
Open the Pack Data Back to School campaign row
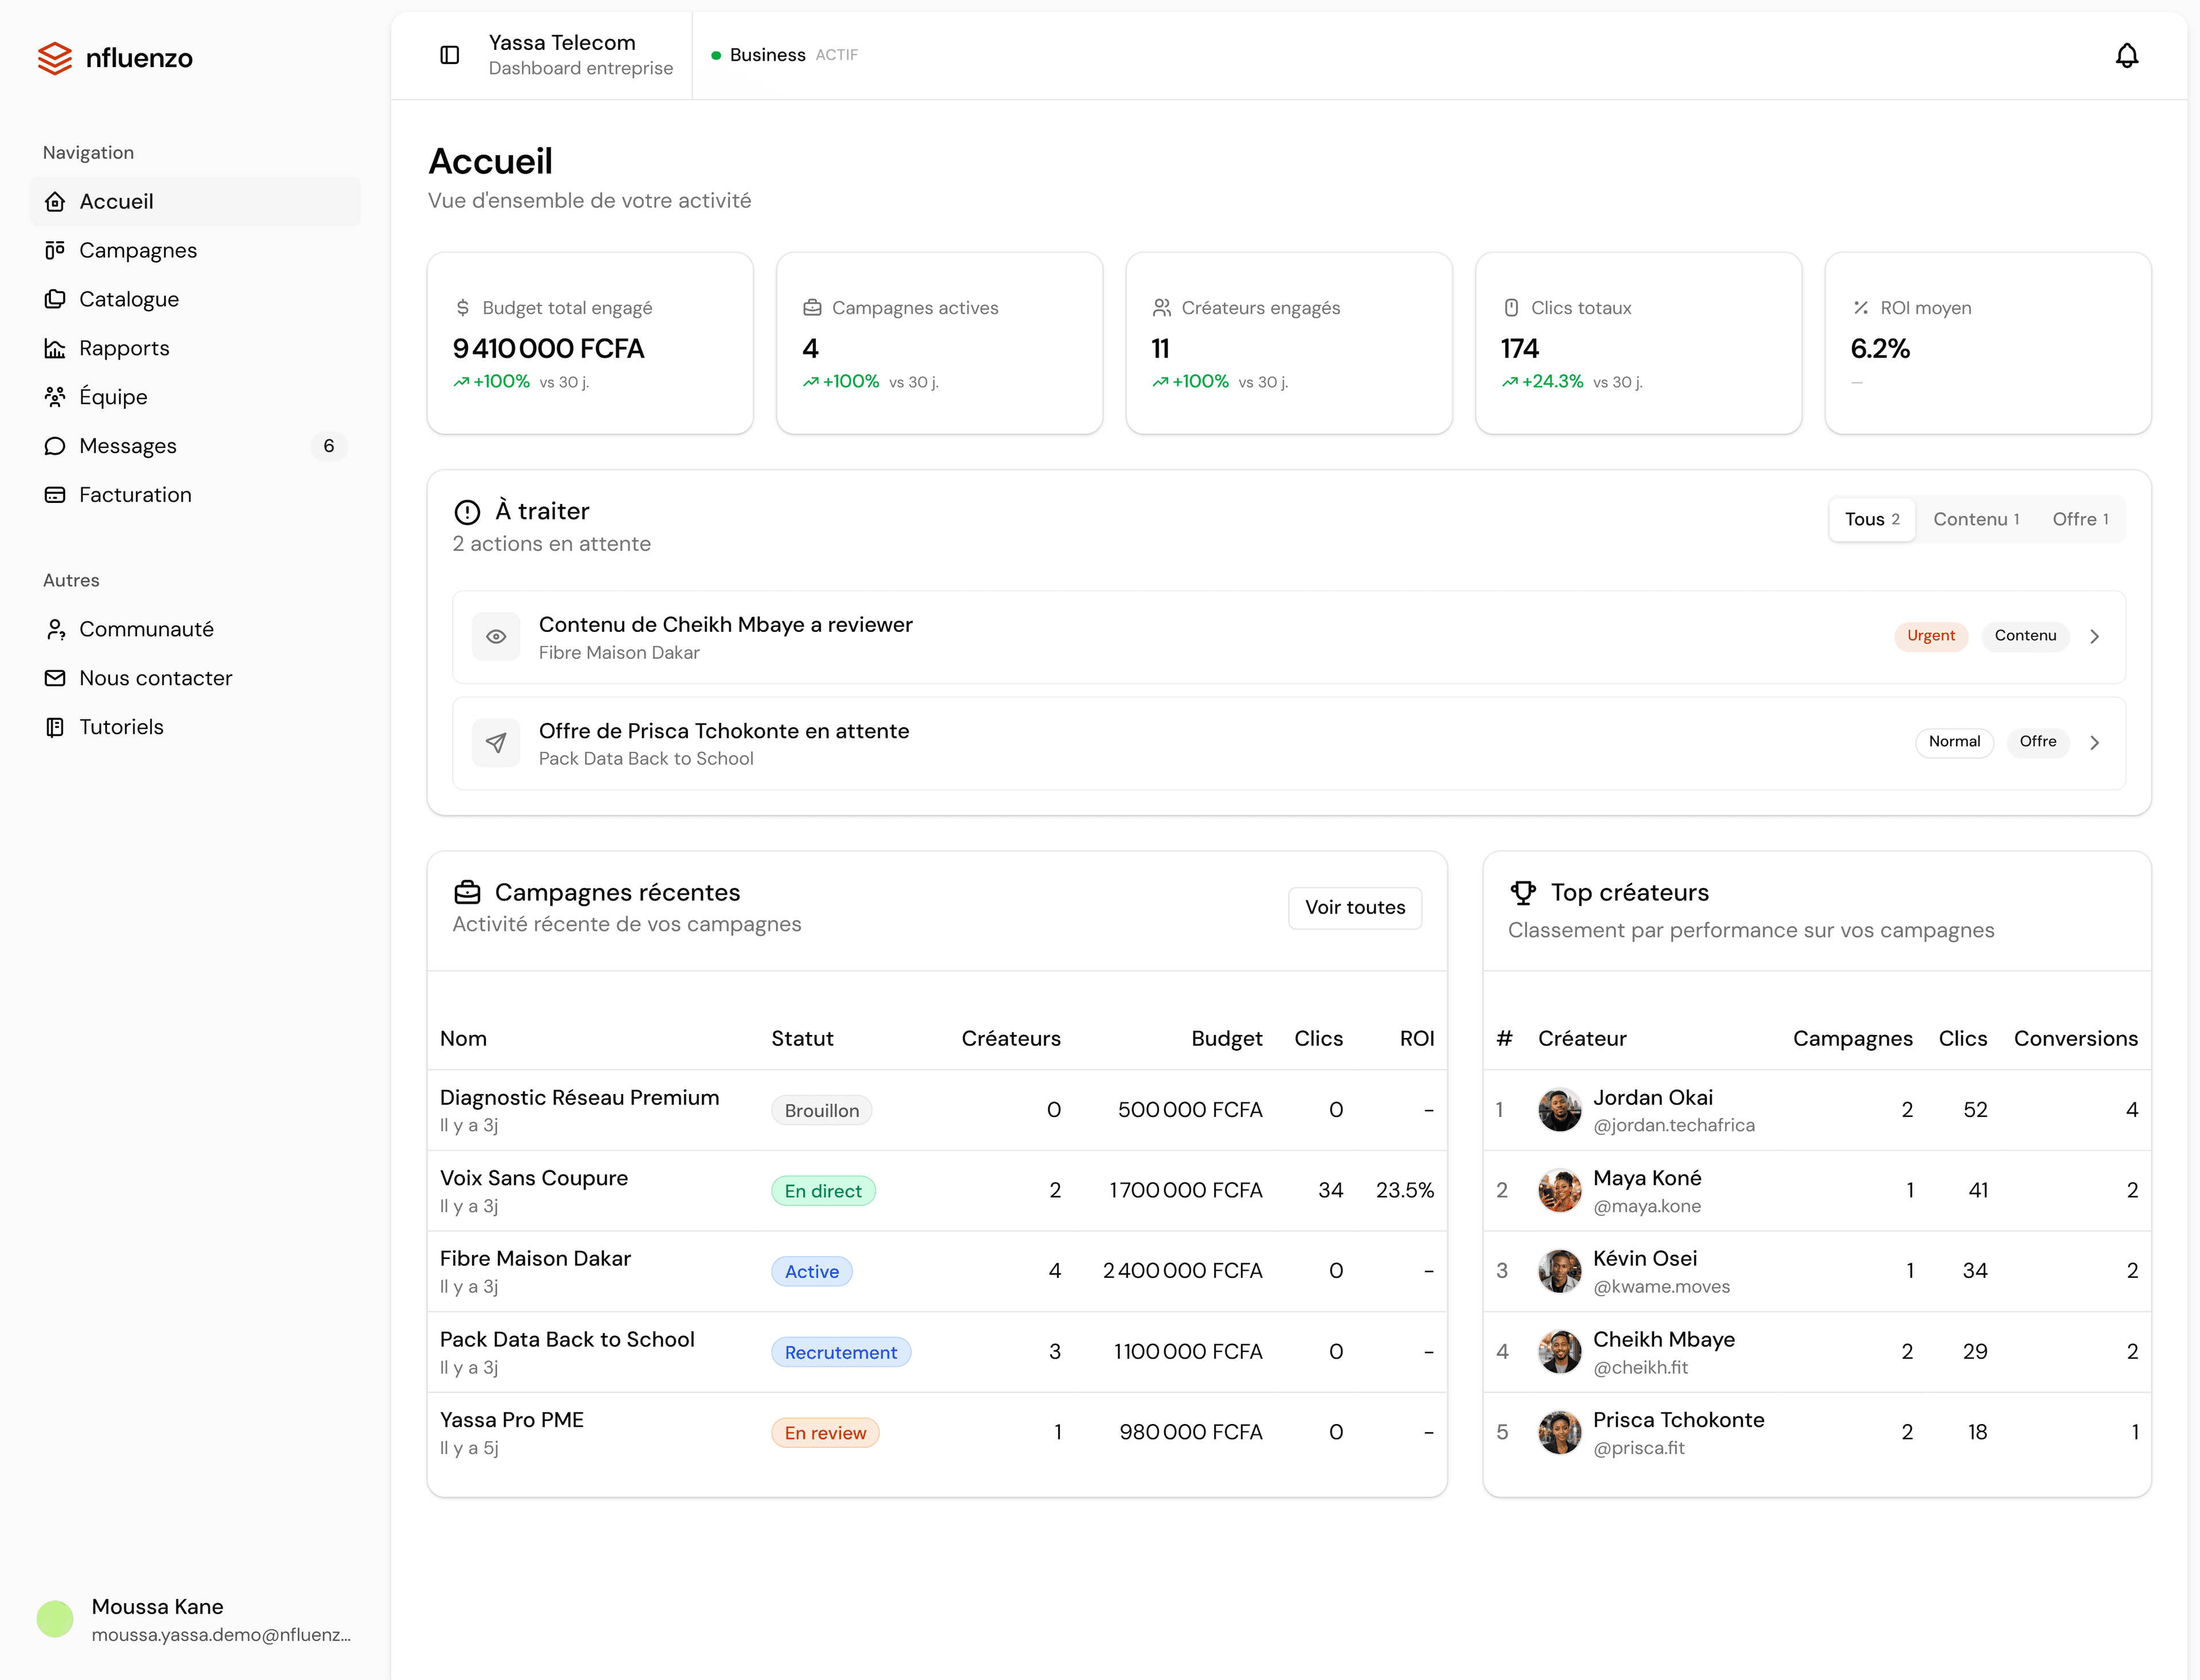coord(937,1352)
